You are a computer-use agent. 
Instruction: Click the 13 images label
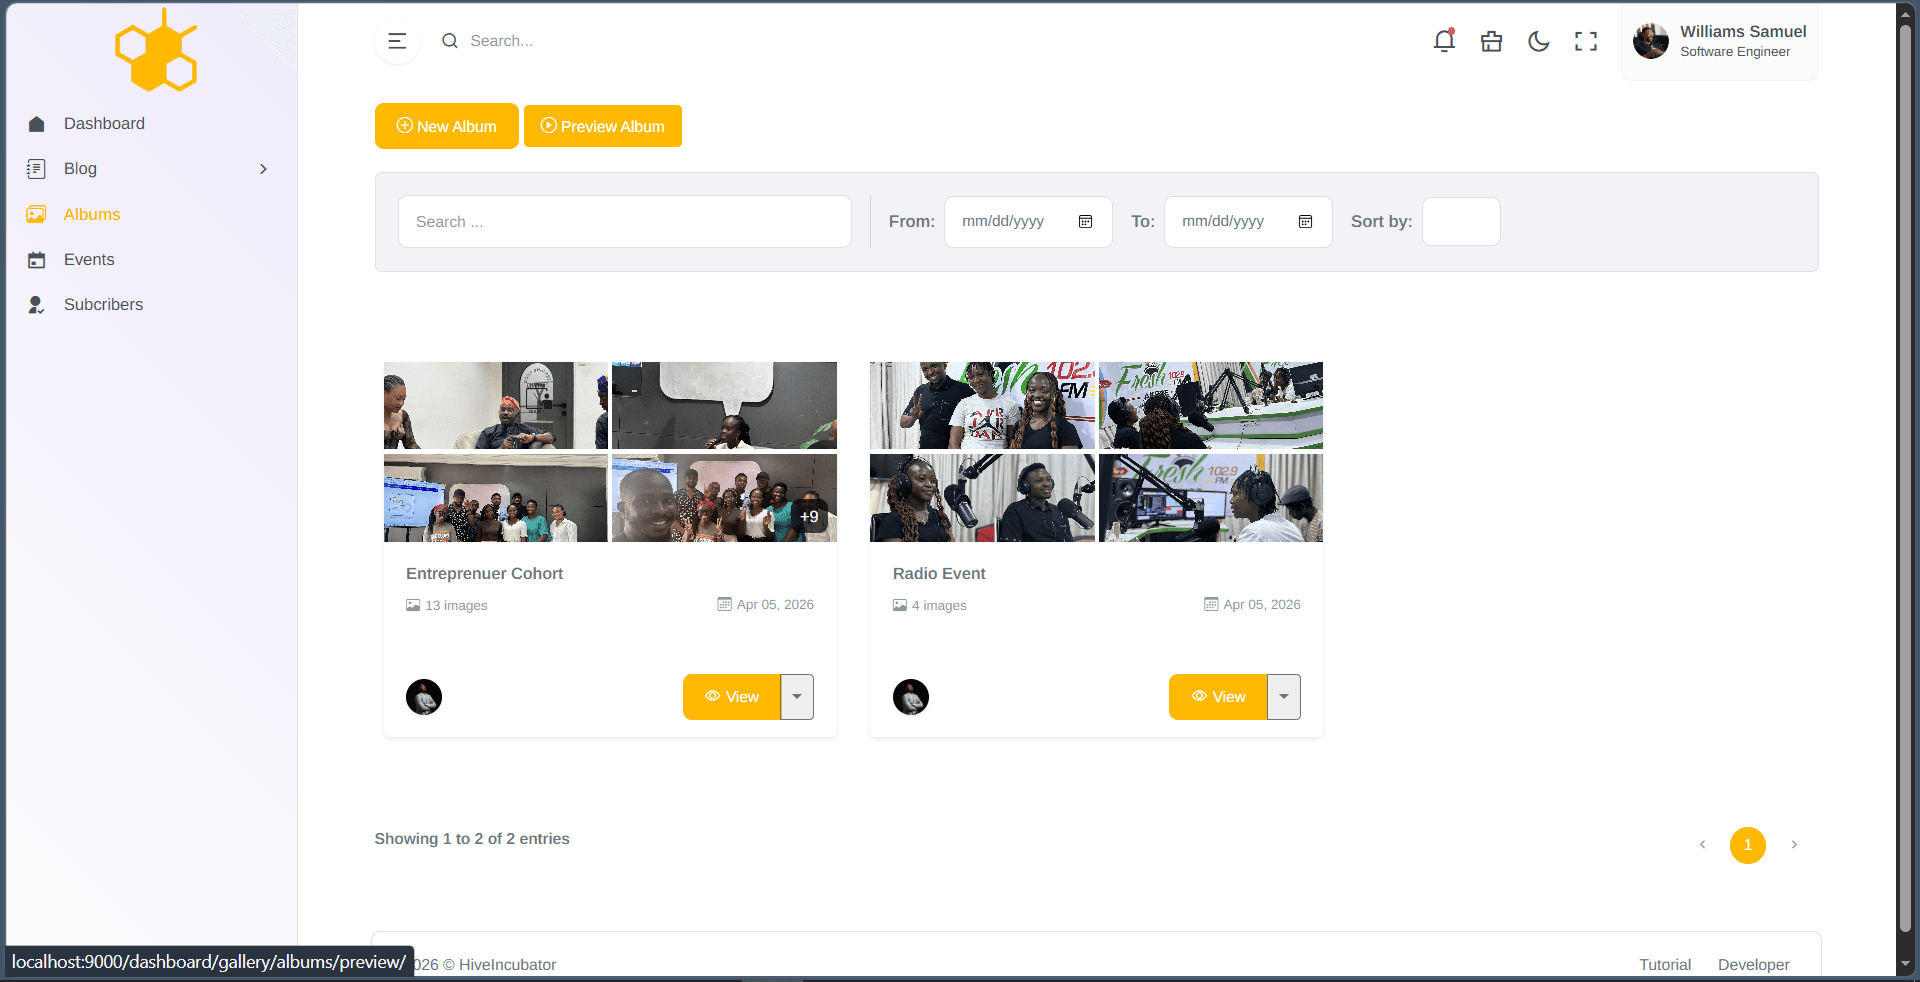456,606
